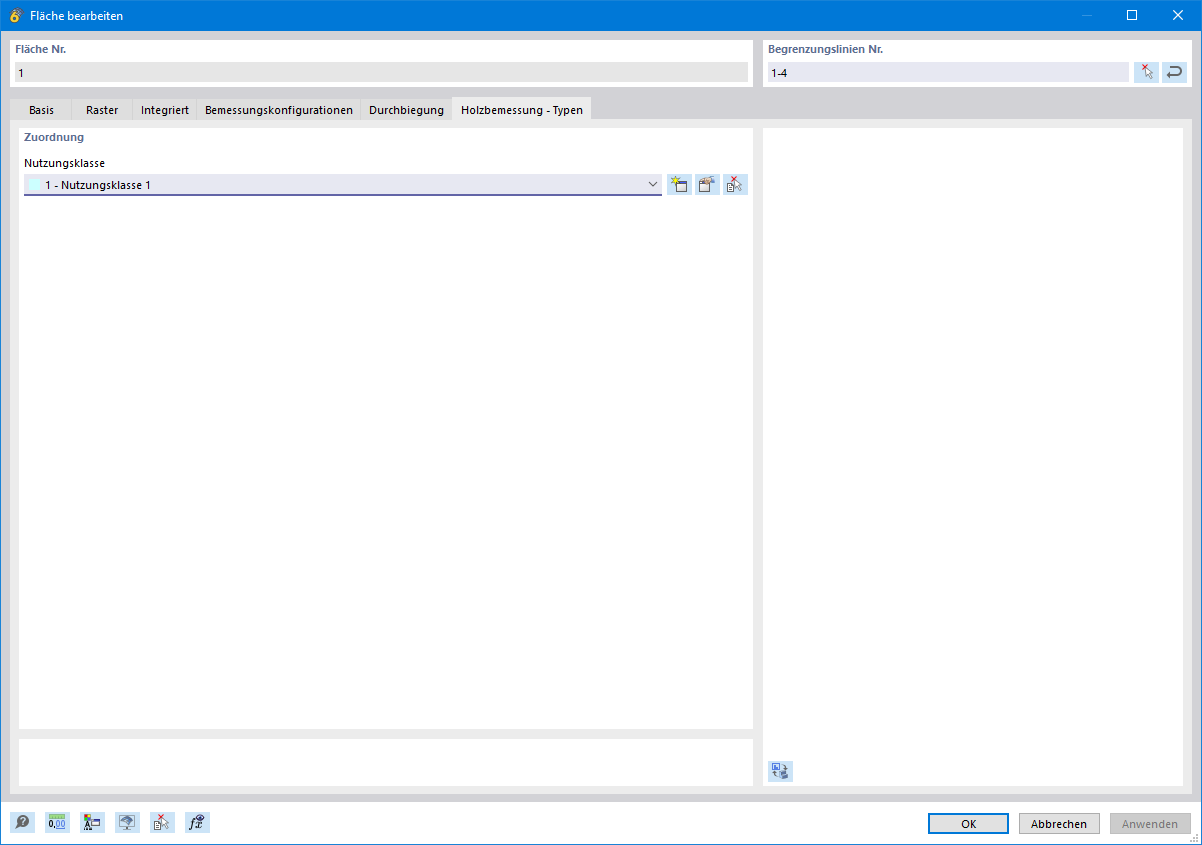Switch to the Raster tab

(102, 110)
